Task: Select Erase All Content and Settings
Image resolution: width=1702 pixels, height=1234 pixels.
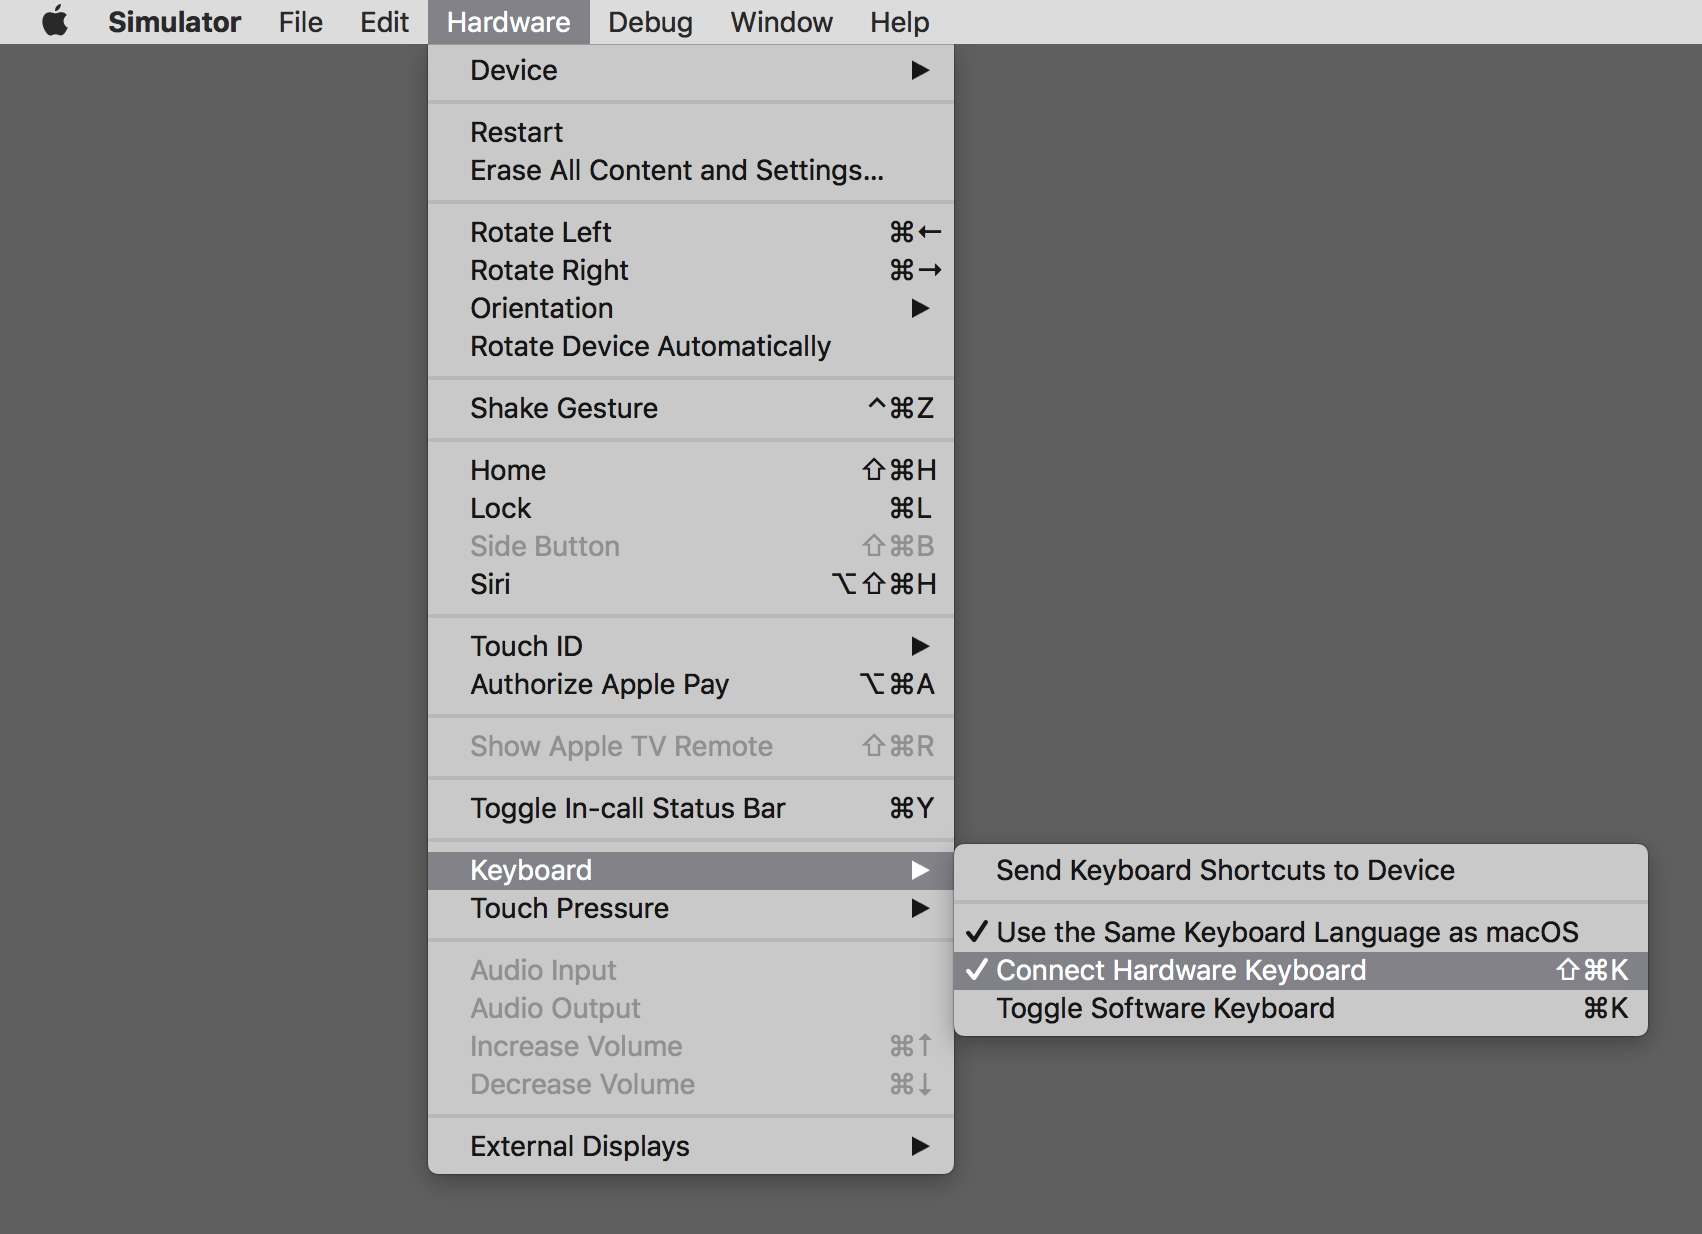Action: click(690, 170)
